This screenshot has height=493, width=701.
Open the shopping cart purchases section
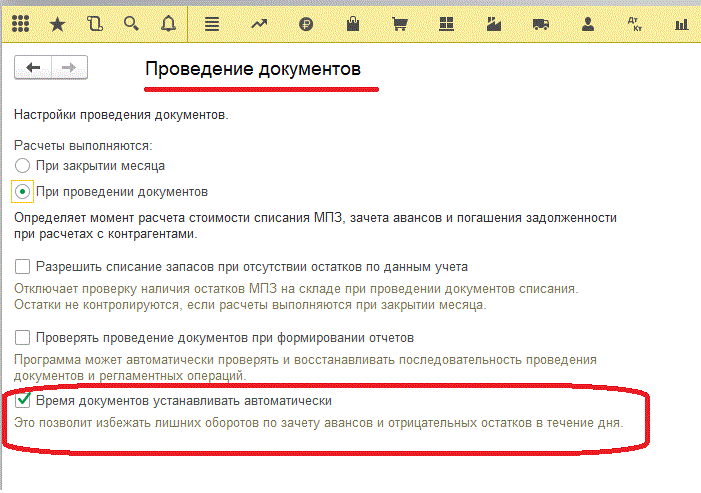pos(400,24)
